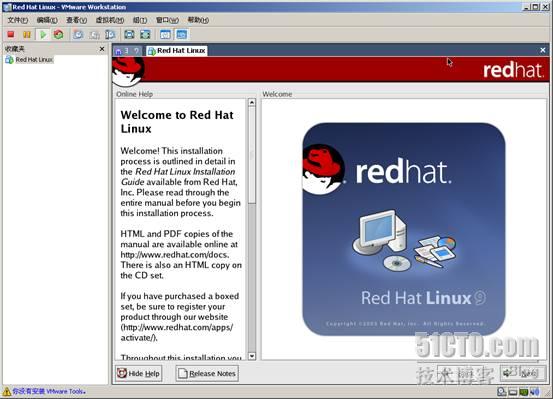The image size is (553, 399).
Task: Open the 组(T) menu
Action: [140, 20]
